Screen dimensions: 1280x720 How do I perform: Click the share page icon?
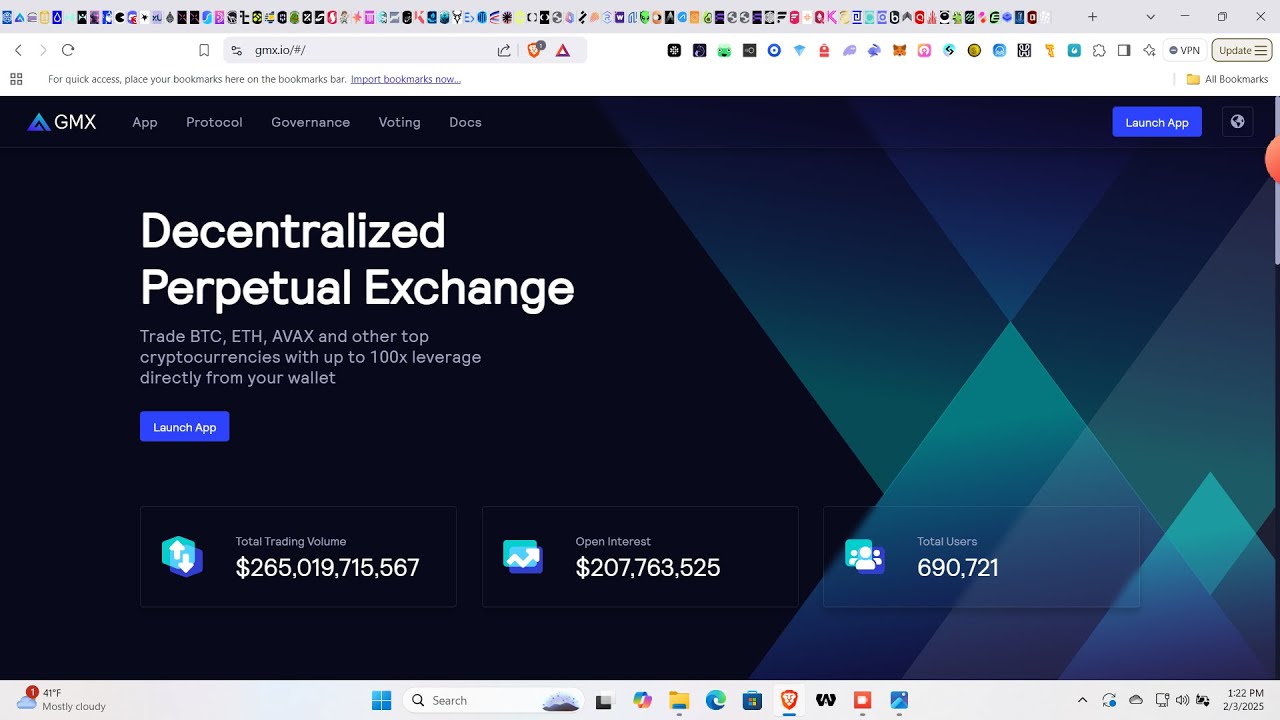click(x=504, y=50)
